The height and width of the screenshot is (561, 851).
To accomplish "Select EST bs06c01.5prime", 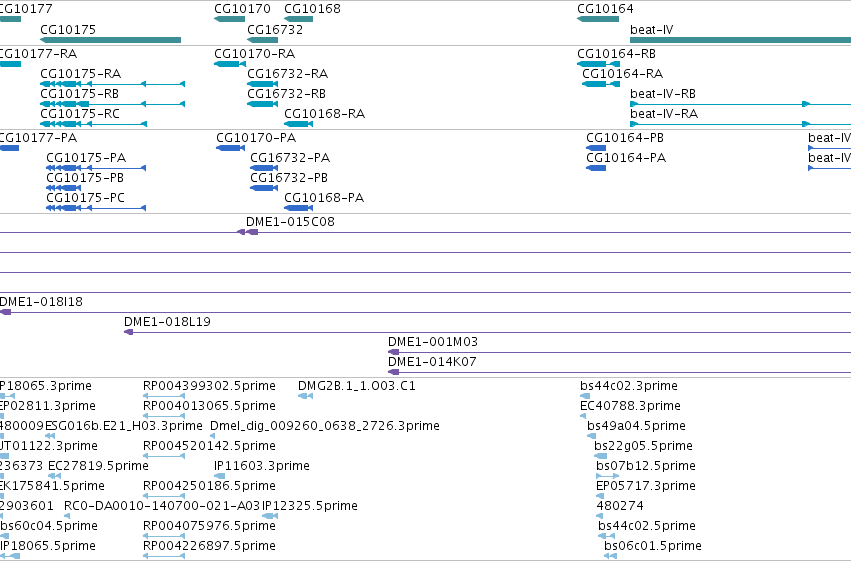I will click(611, 557).
